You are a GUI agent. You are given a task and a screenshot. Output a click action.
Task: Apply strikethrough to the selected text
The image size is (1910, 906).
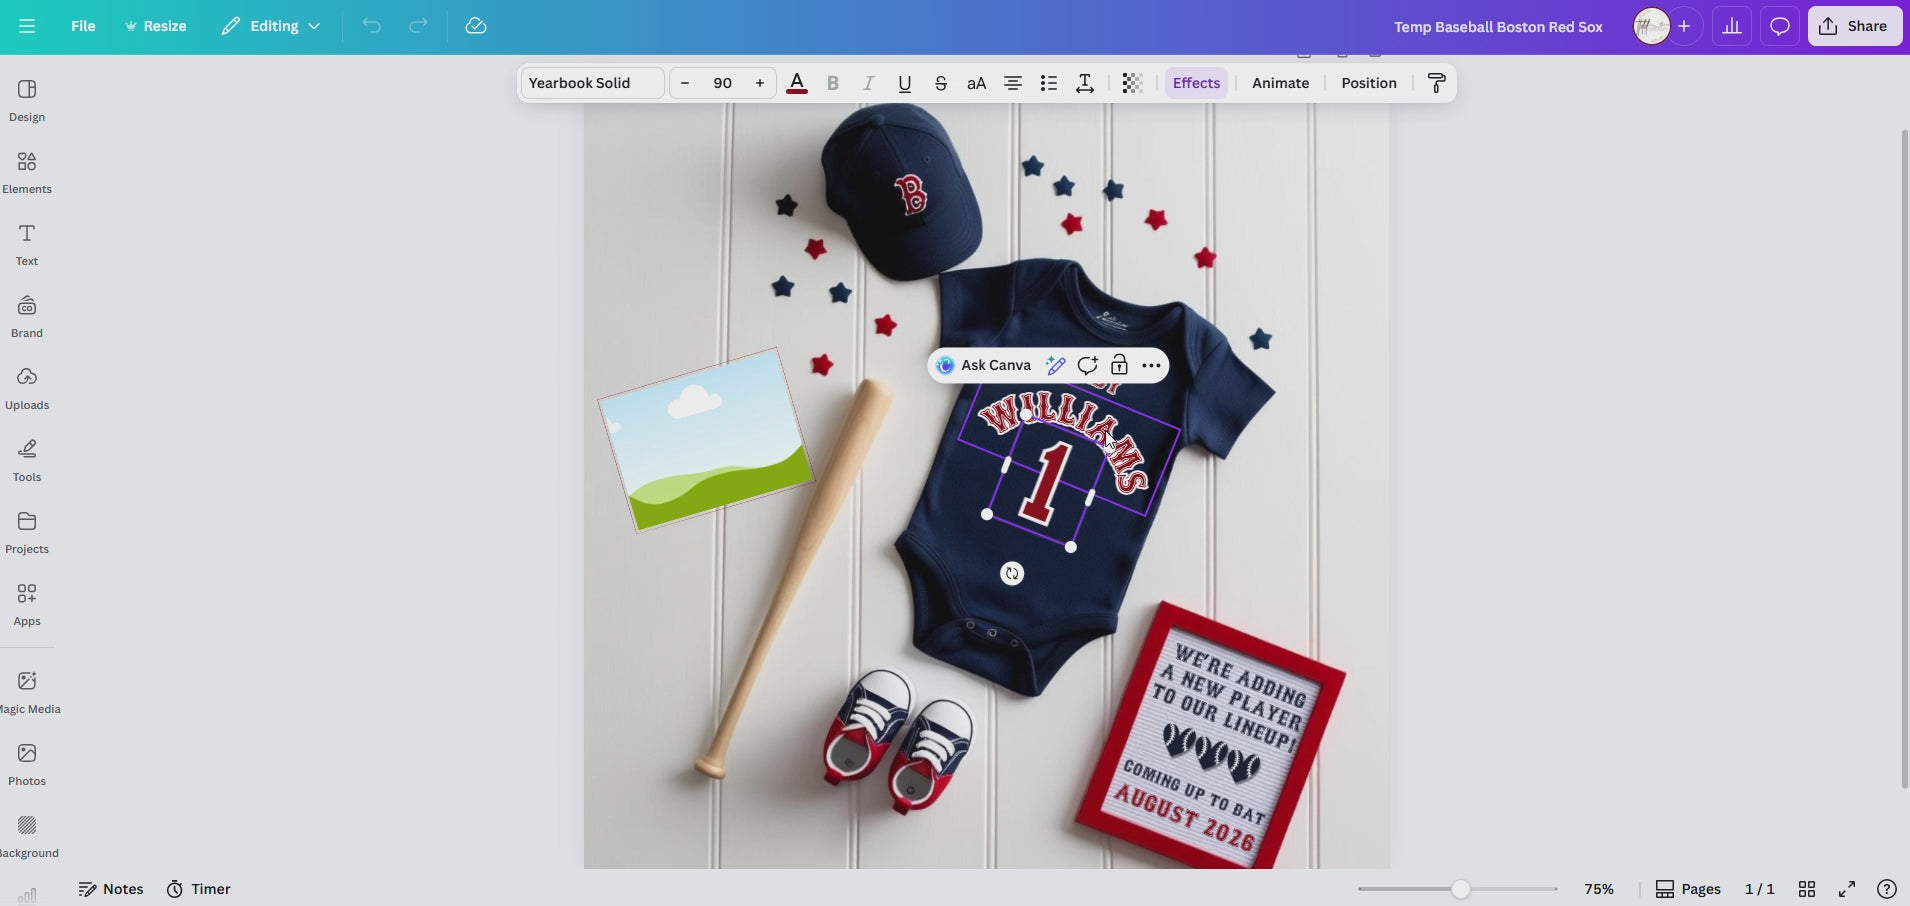941,83
